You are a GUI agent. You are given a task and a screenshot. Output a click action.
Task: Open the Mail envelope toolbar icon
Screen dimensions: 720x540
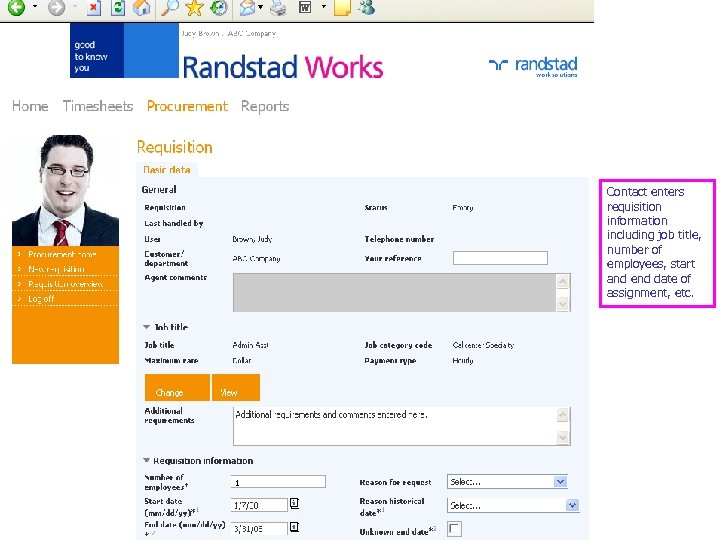(247, 7)
